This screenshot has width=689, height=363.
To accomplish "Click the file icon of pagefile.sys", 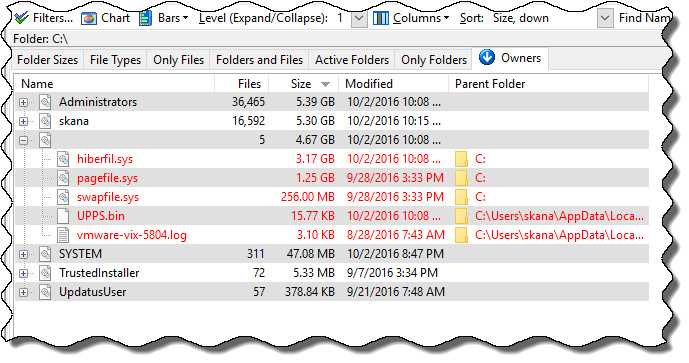I will 63,178.
